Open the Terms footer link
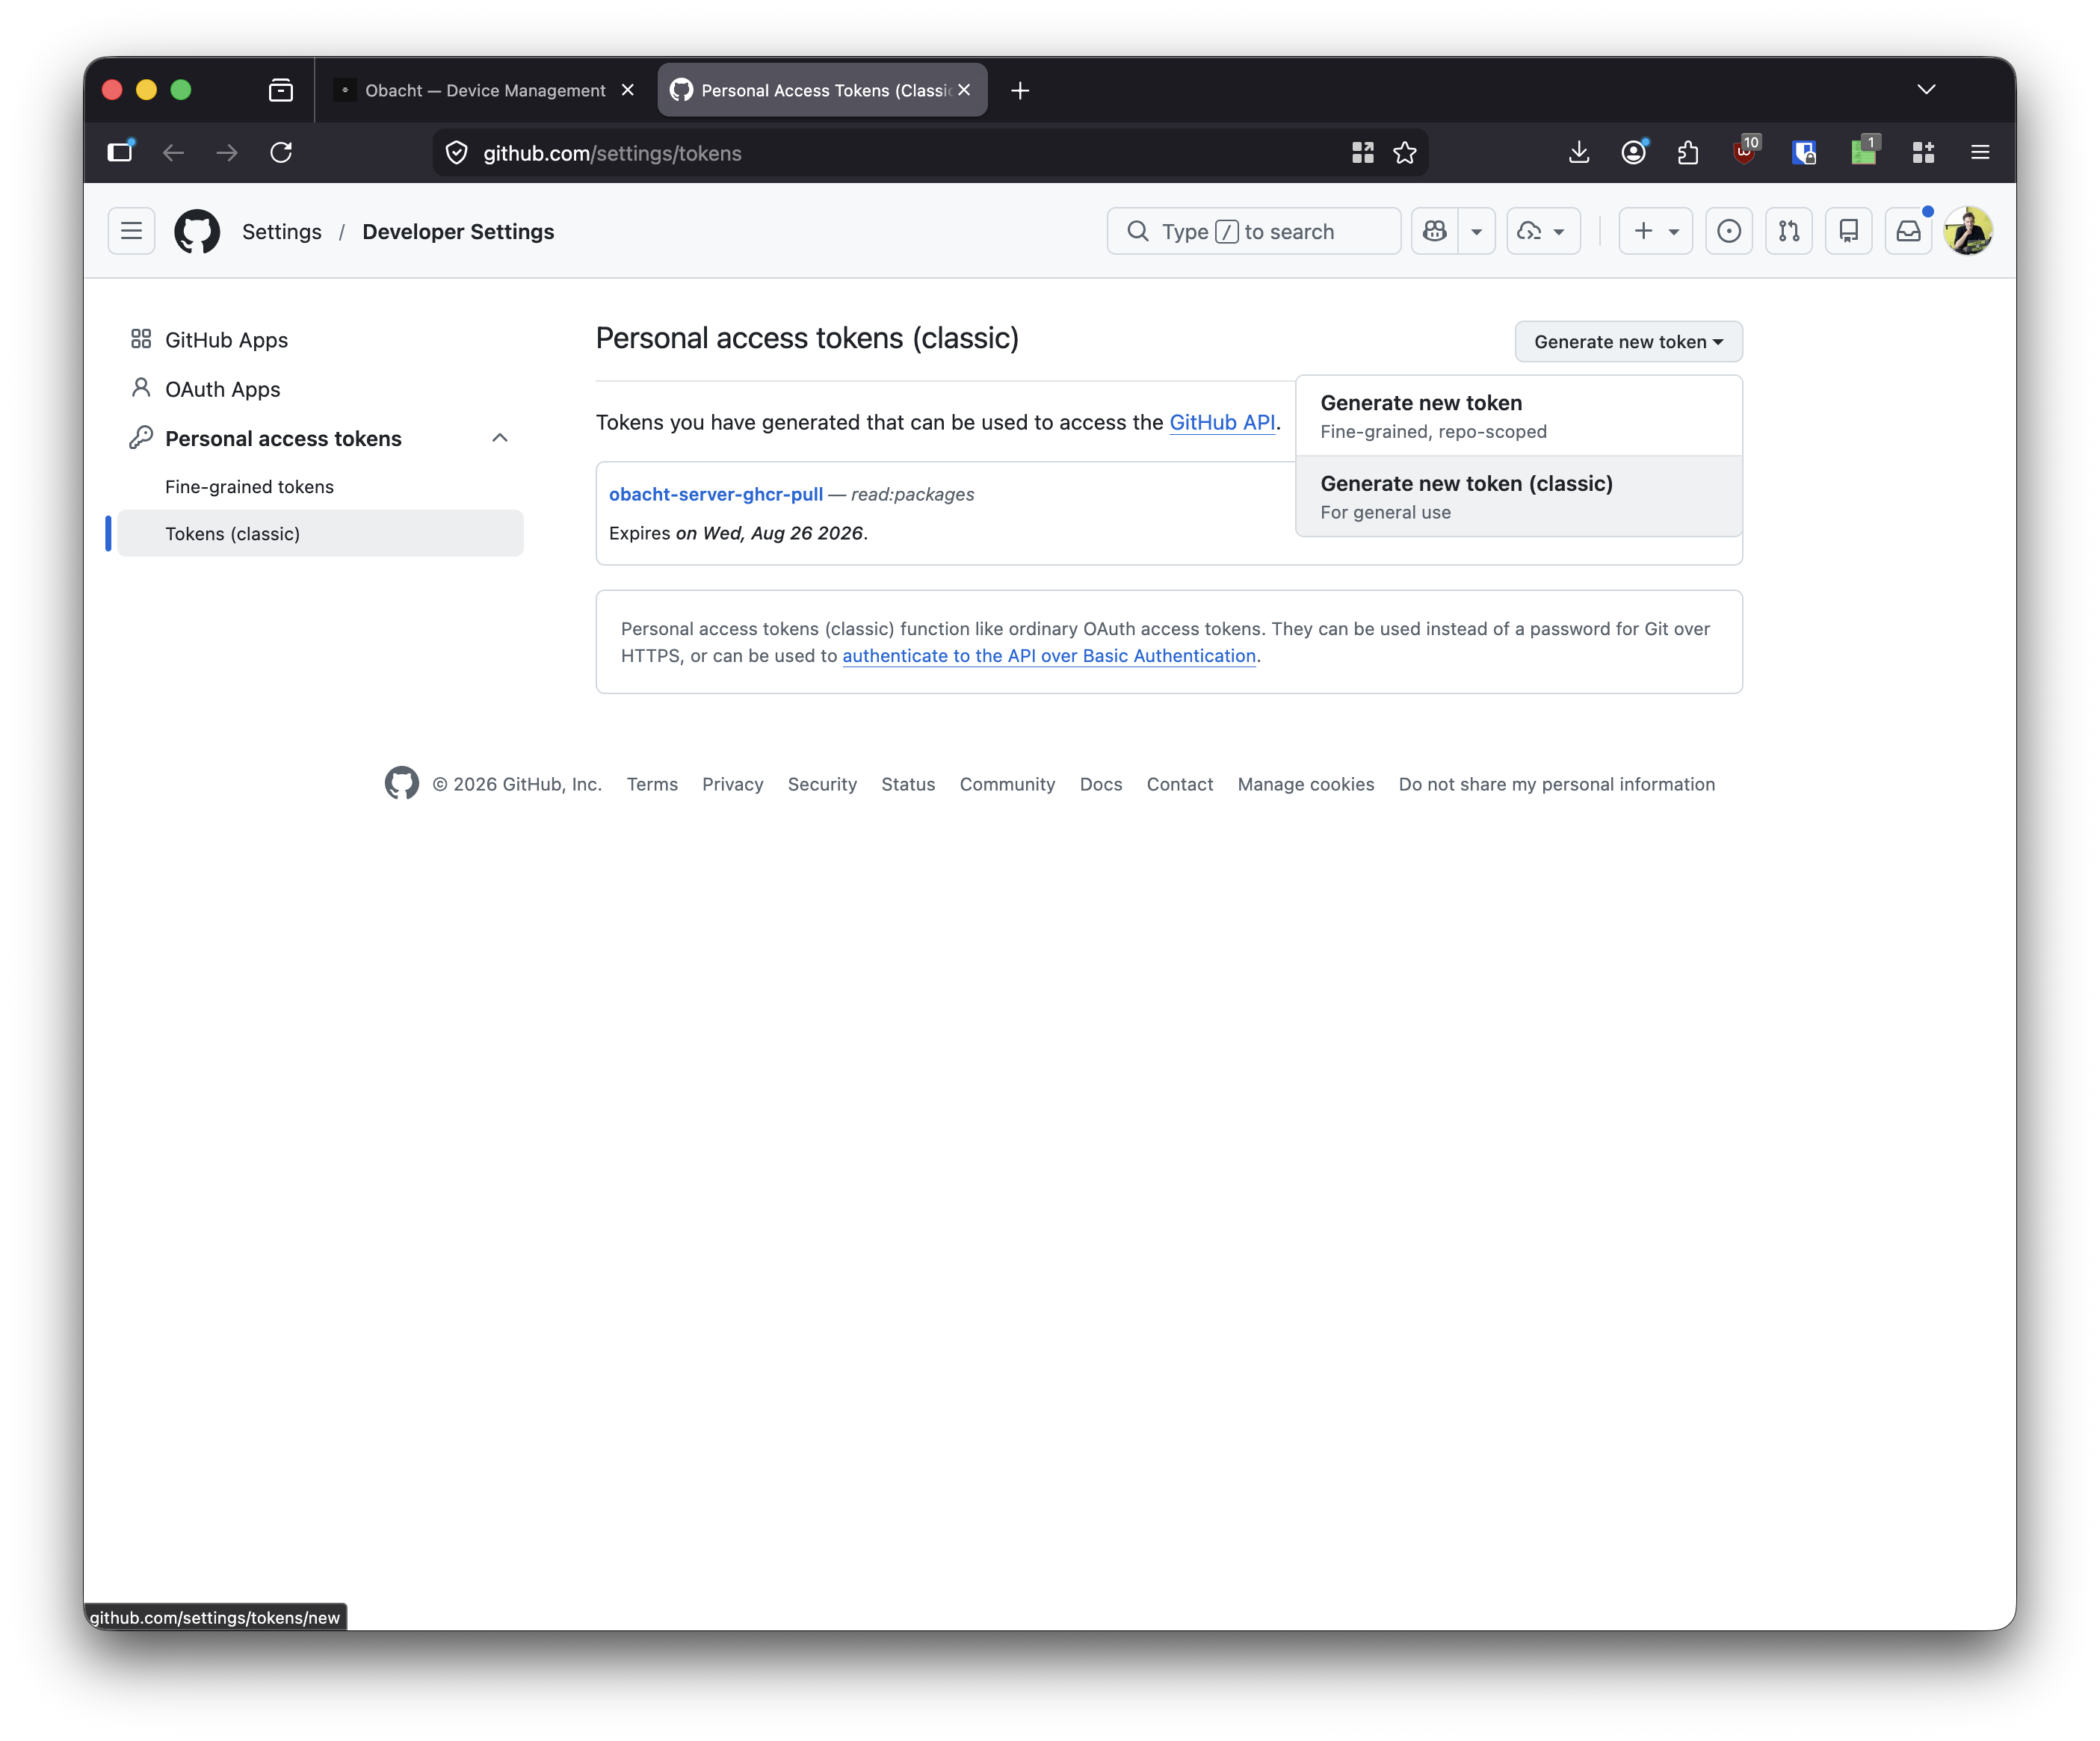Screen dimensions: 2100x1741 652,784
